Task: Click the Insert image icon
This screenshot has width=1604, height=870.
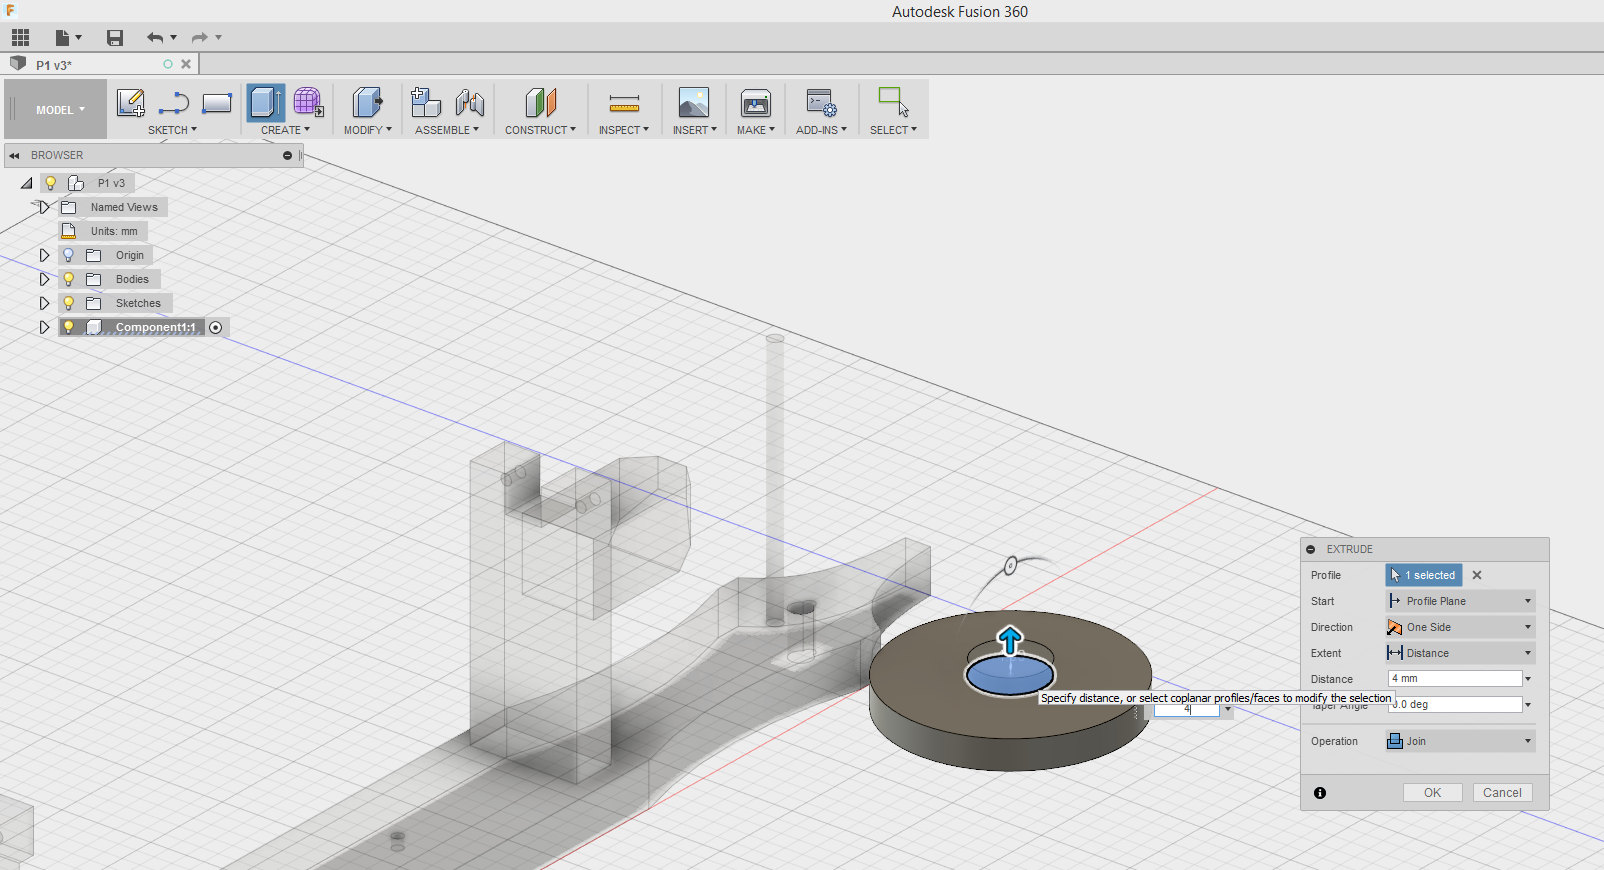Action: coord(693,103)
